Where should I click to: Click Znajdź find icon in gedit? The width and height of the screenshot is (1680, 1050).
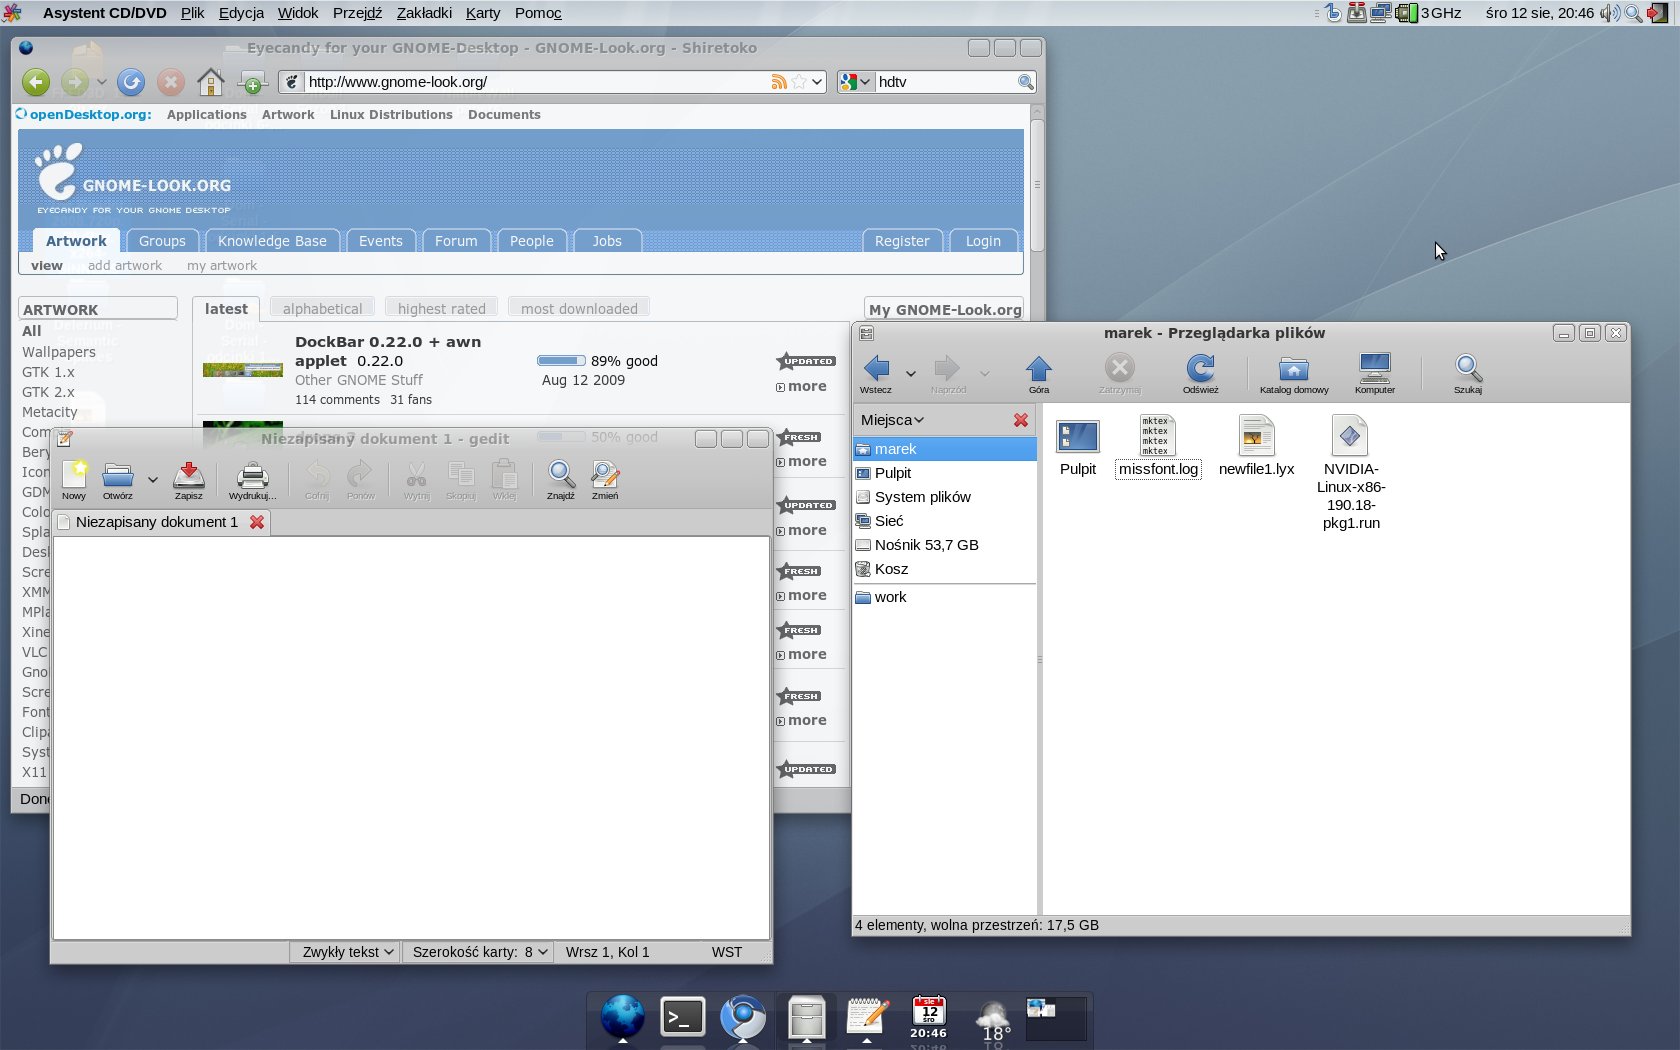click(561, 480)
